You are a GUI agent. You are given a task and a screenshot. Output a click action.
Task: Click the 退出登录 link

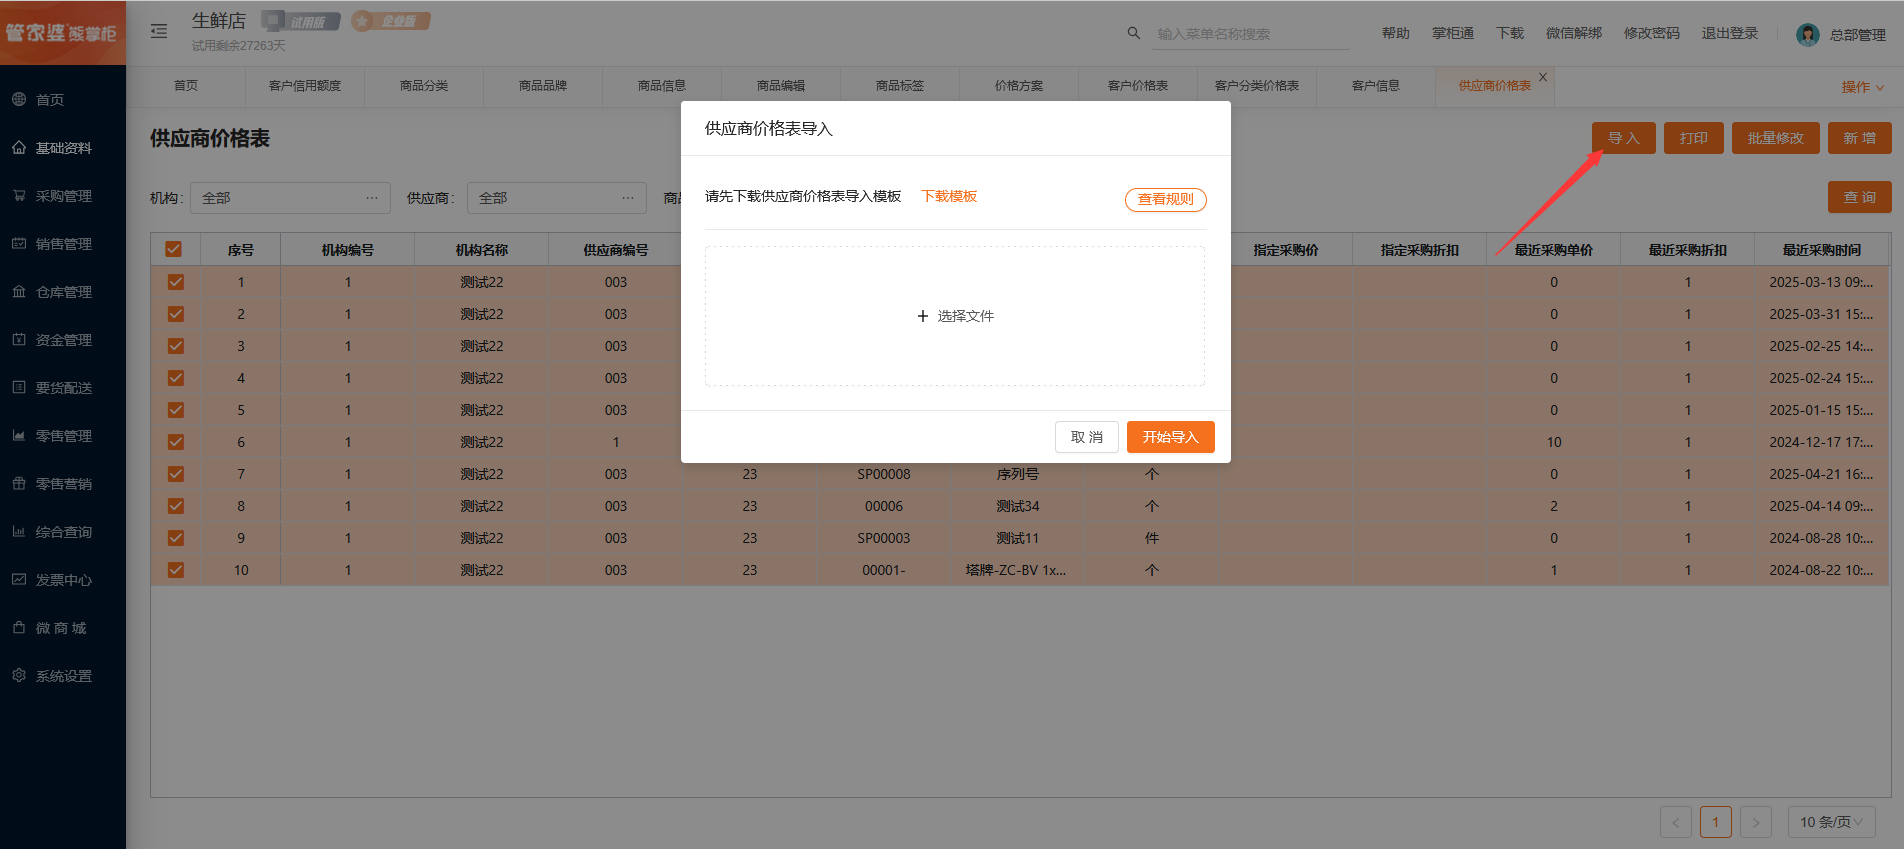(x=1730, y=33)
